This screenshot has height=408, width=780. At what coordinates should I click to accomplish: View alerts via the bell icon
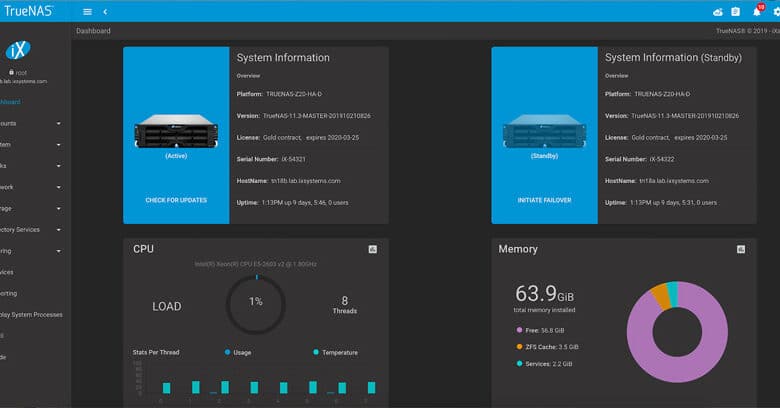[x=757, y=11]
